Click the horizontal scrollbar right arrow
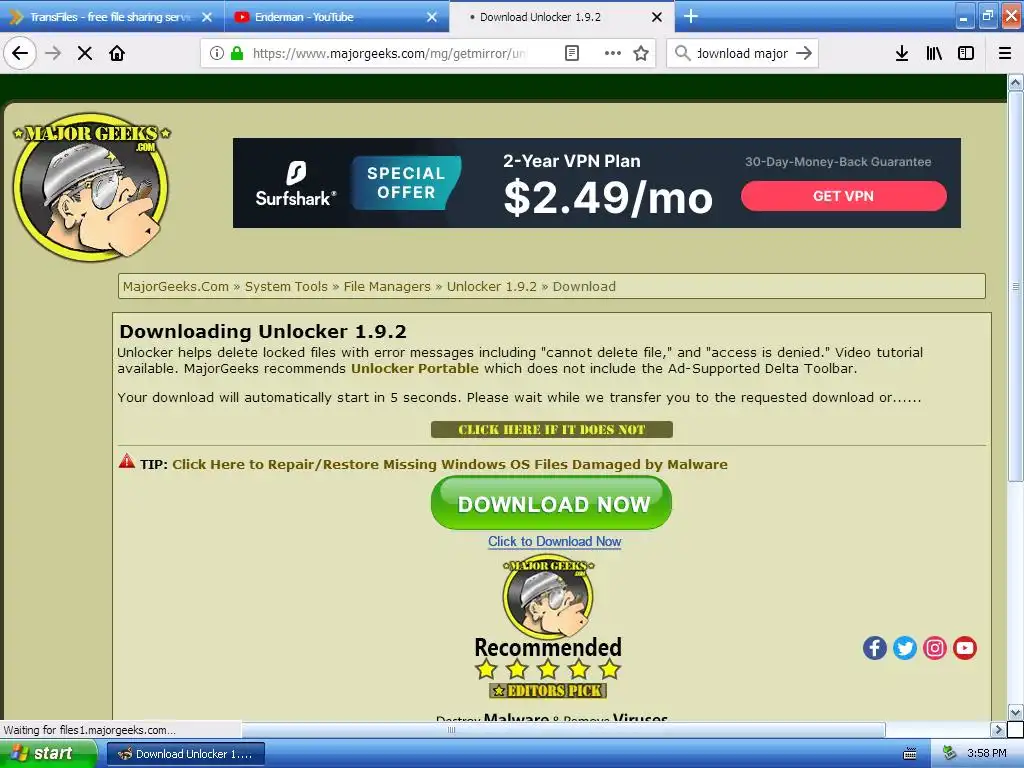 (997, 729)
